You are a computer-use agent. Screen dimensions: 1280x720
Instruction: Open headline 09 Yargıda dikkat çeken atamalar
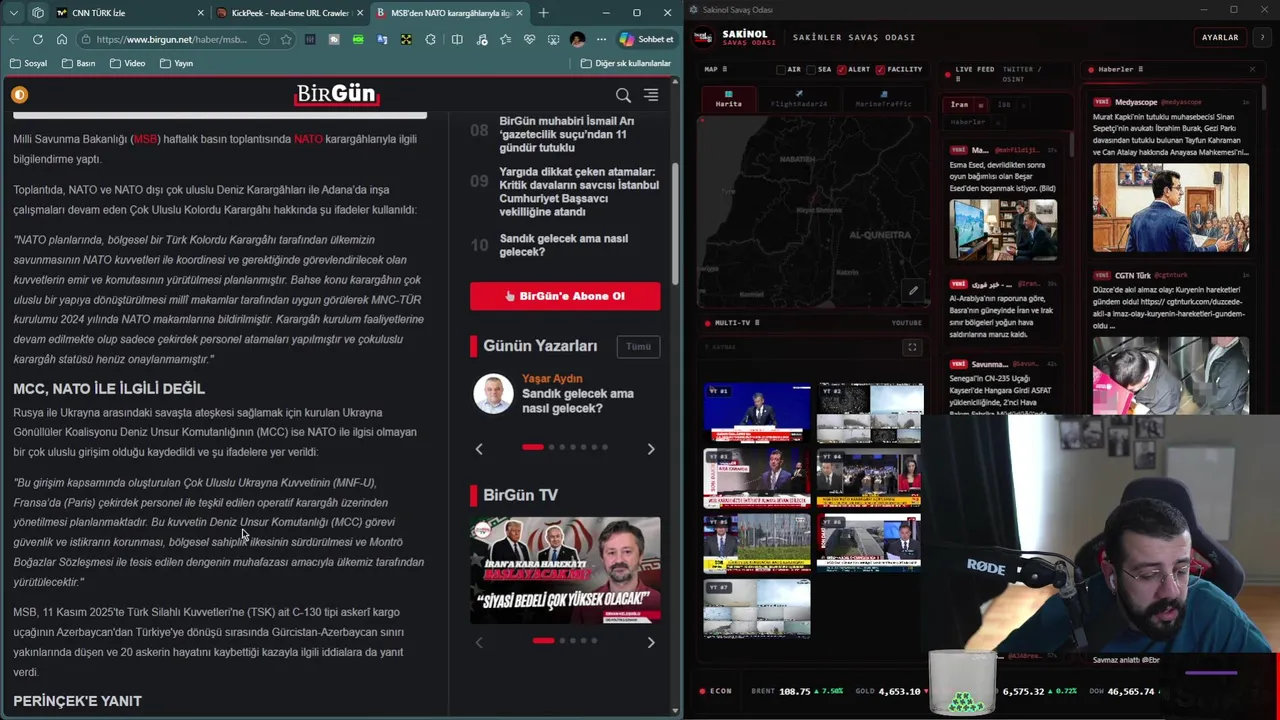click(x=579, y=191)
